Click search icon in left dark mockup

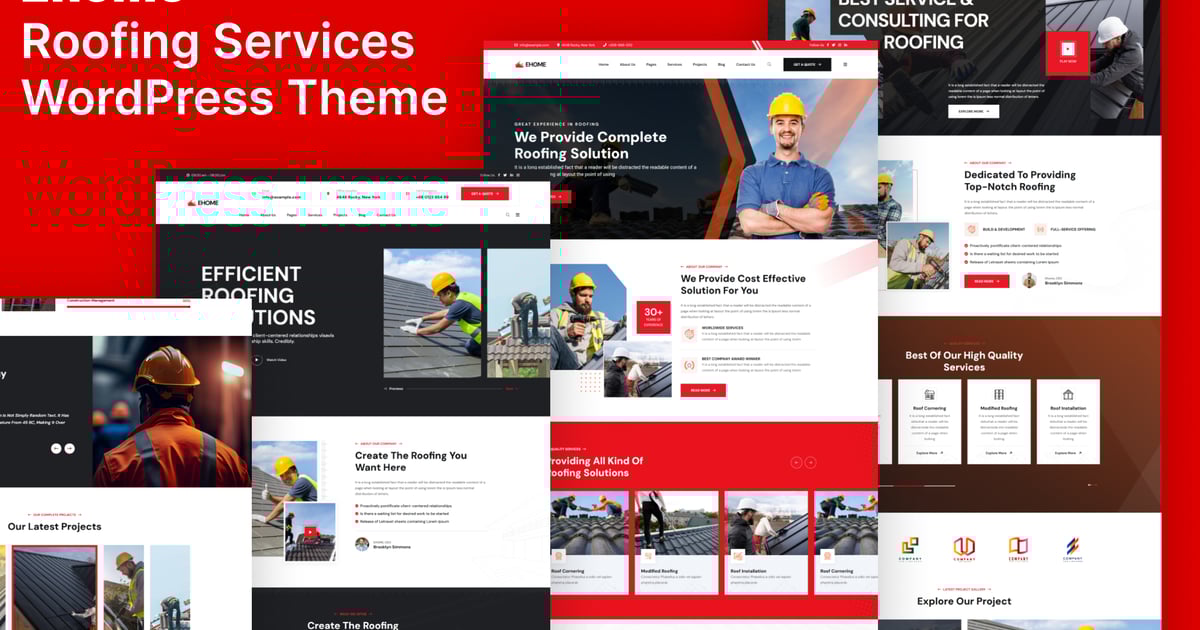point(507,214)
